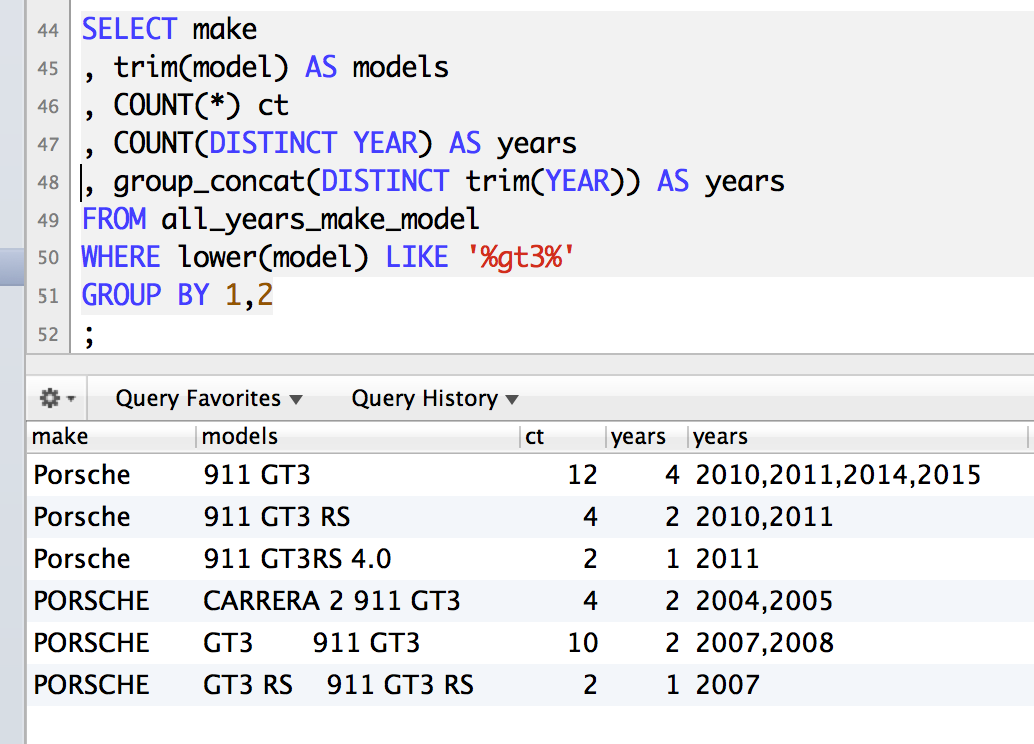Click the first years column header
The height and width of the screenshot is (744, 1034).
pyautogui.click(x=647, y=437)
